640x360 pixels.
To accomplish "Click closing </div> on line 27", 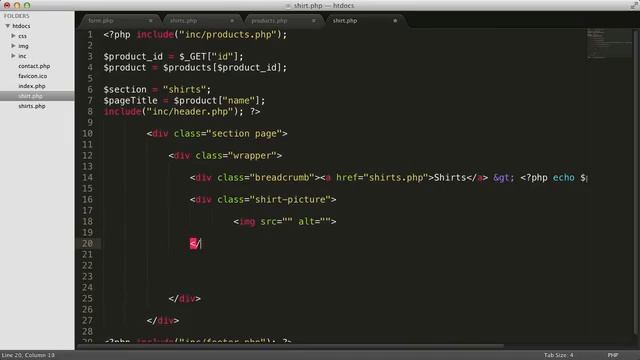I will click(x=163, y=321).
